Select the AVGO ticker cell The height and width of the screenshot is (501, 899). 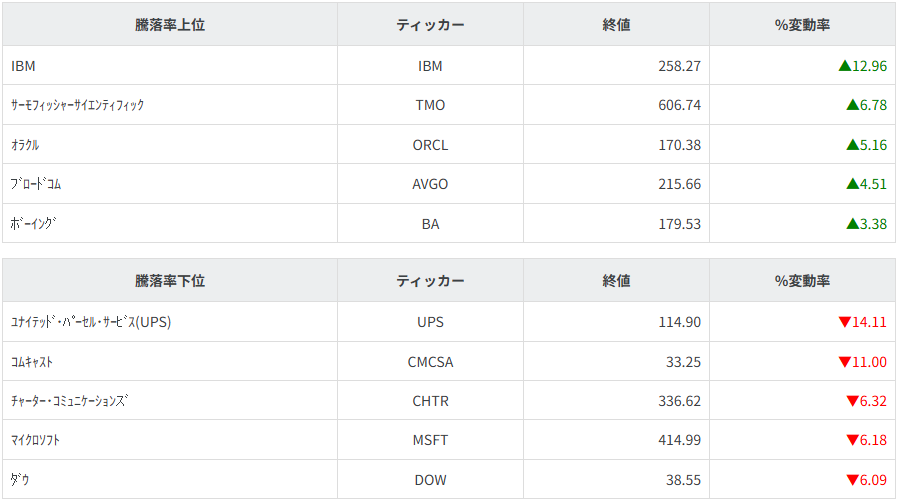(x=430, y=184)
